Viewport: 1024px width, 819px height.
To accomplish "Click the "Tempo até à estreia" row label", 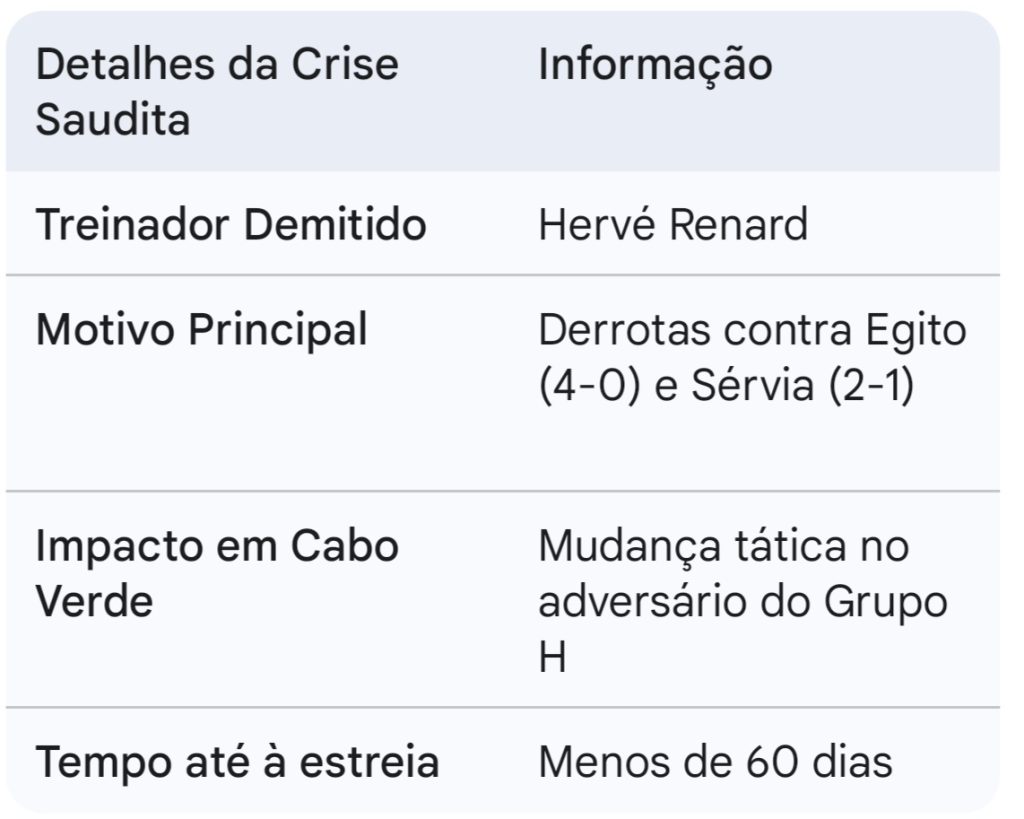I will click(237, 762).
